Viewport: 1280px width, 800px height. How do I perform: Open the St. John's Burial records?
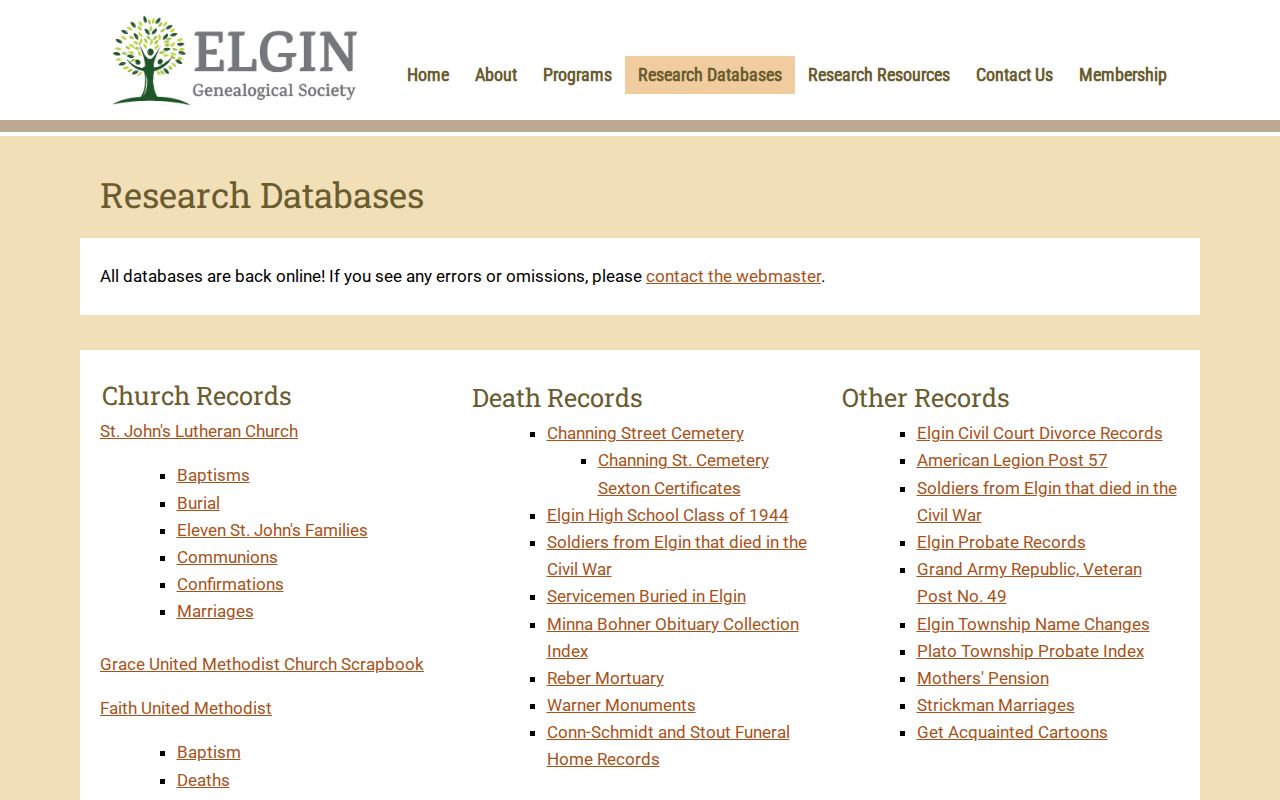[198, 503]
